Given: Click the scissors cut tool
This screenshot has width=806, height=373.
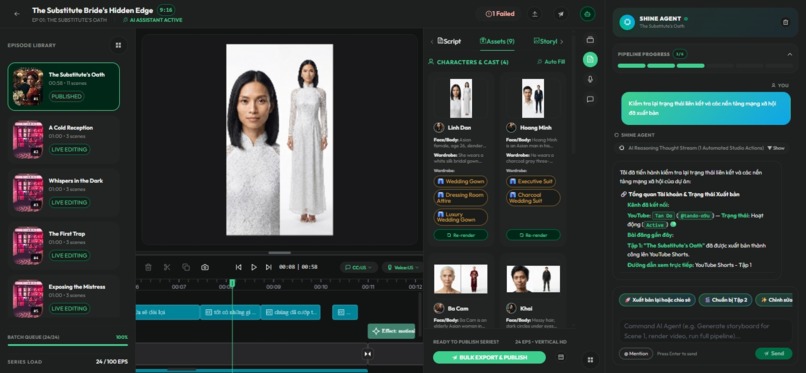Looking at the screenshot, I should tap(167, 267).
